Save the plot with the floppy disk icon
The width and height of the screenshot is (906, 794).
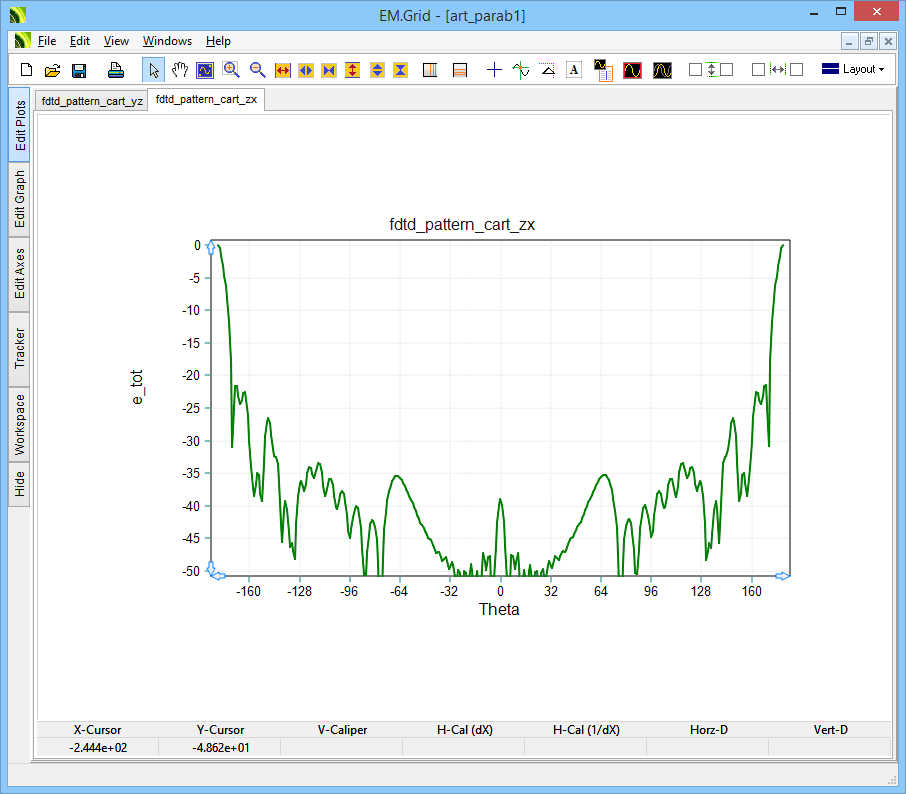point(79,70)
